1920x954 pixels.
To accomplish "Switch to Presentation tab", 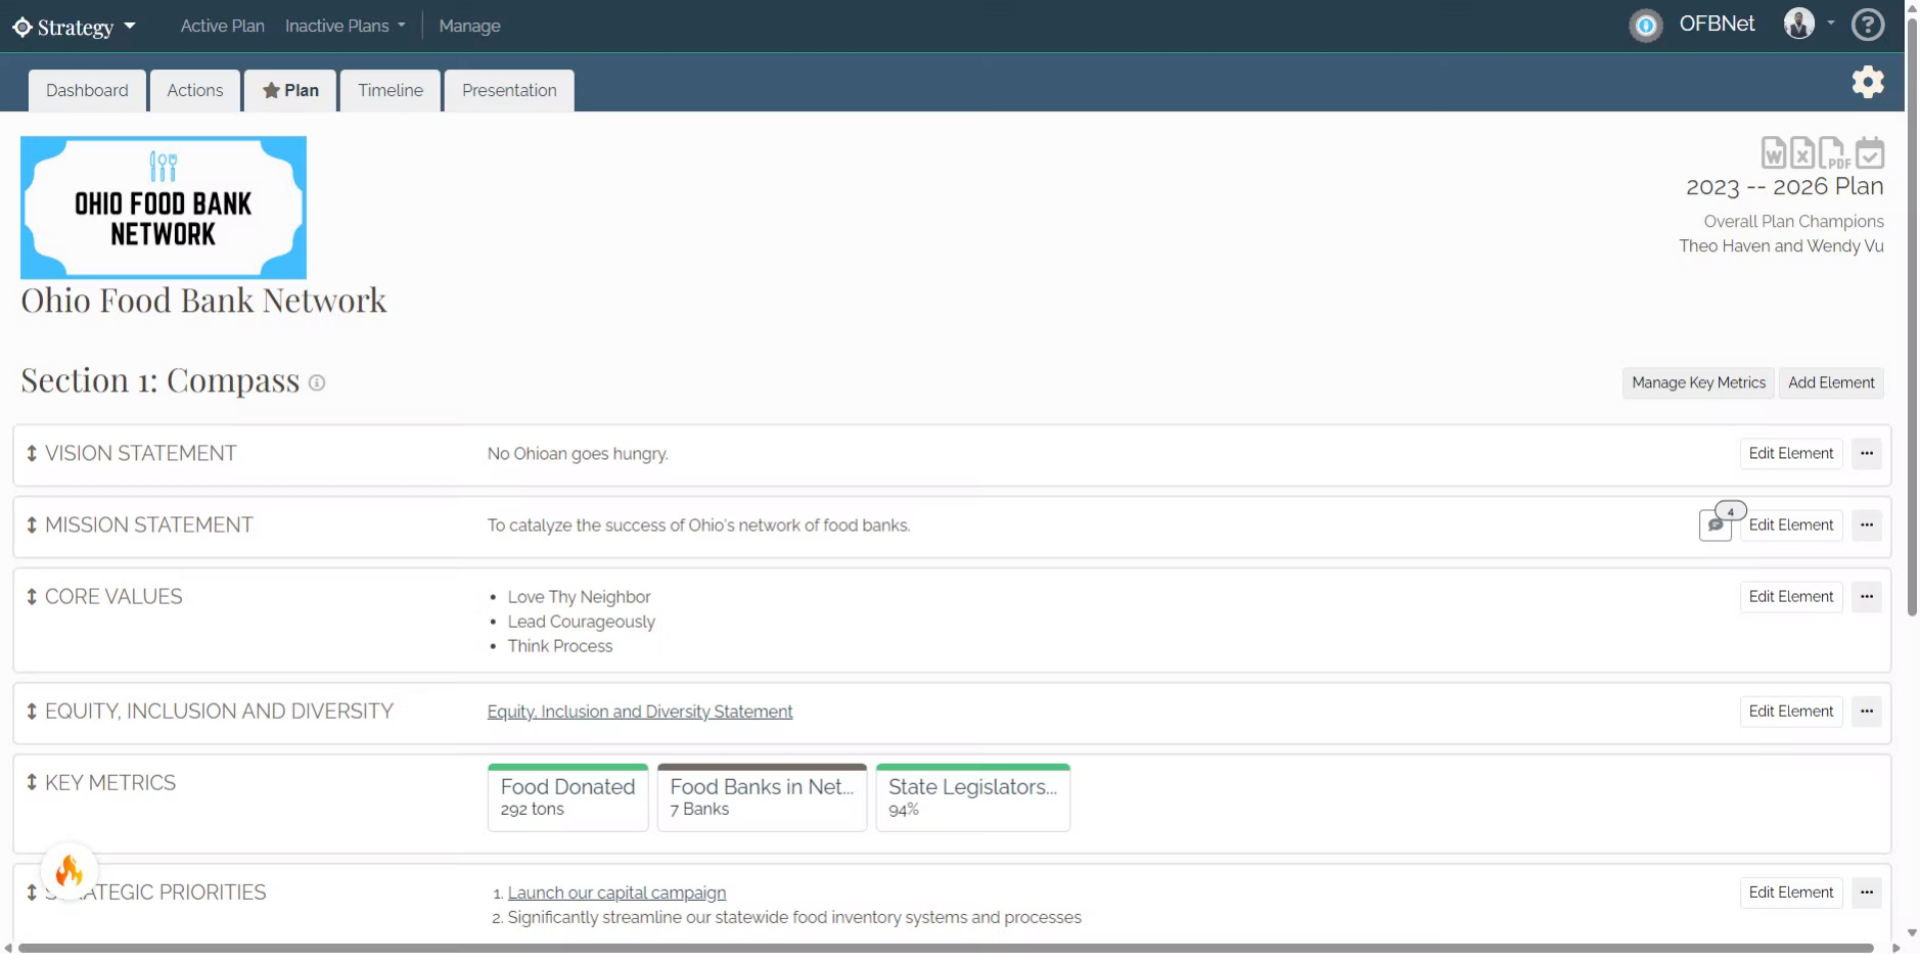I will (x=509, y=90).
